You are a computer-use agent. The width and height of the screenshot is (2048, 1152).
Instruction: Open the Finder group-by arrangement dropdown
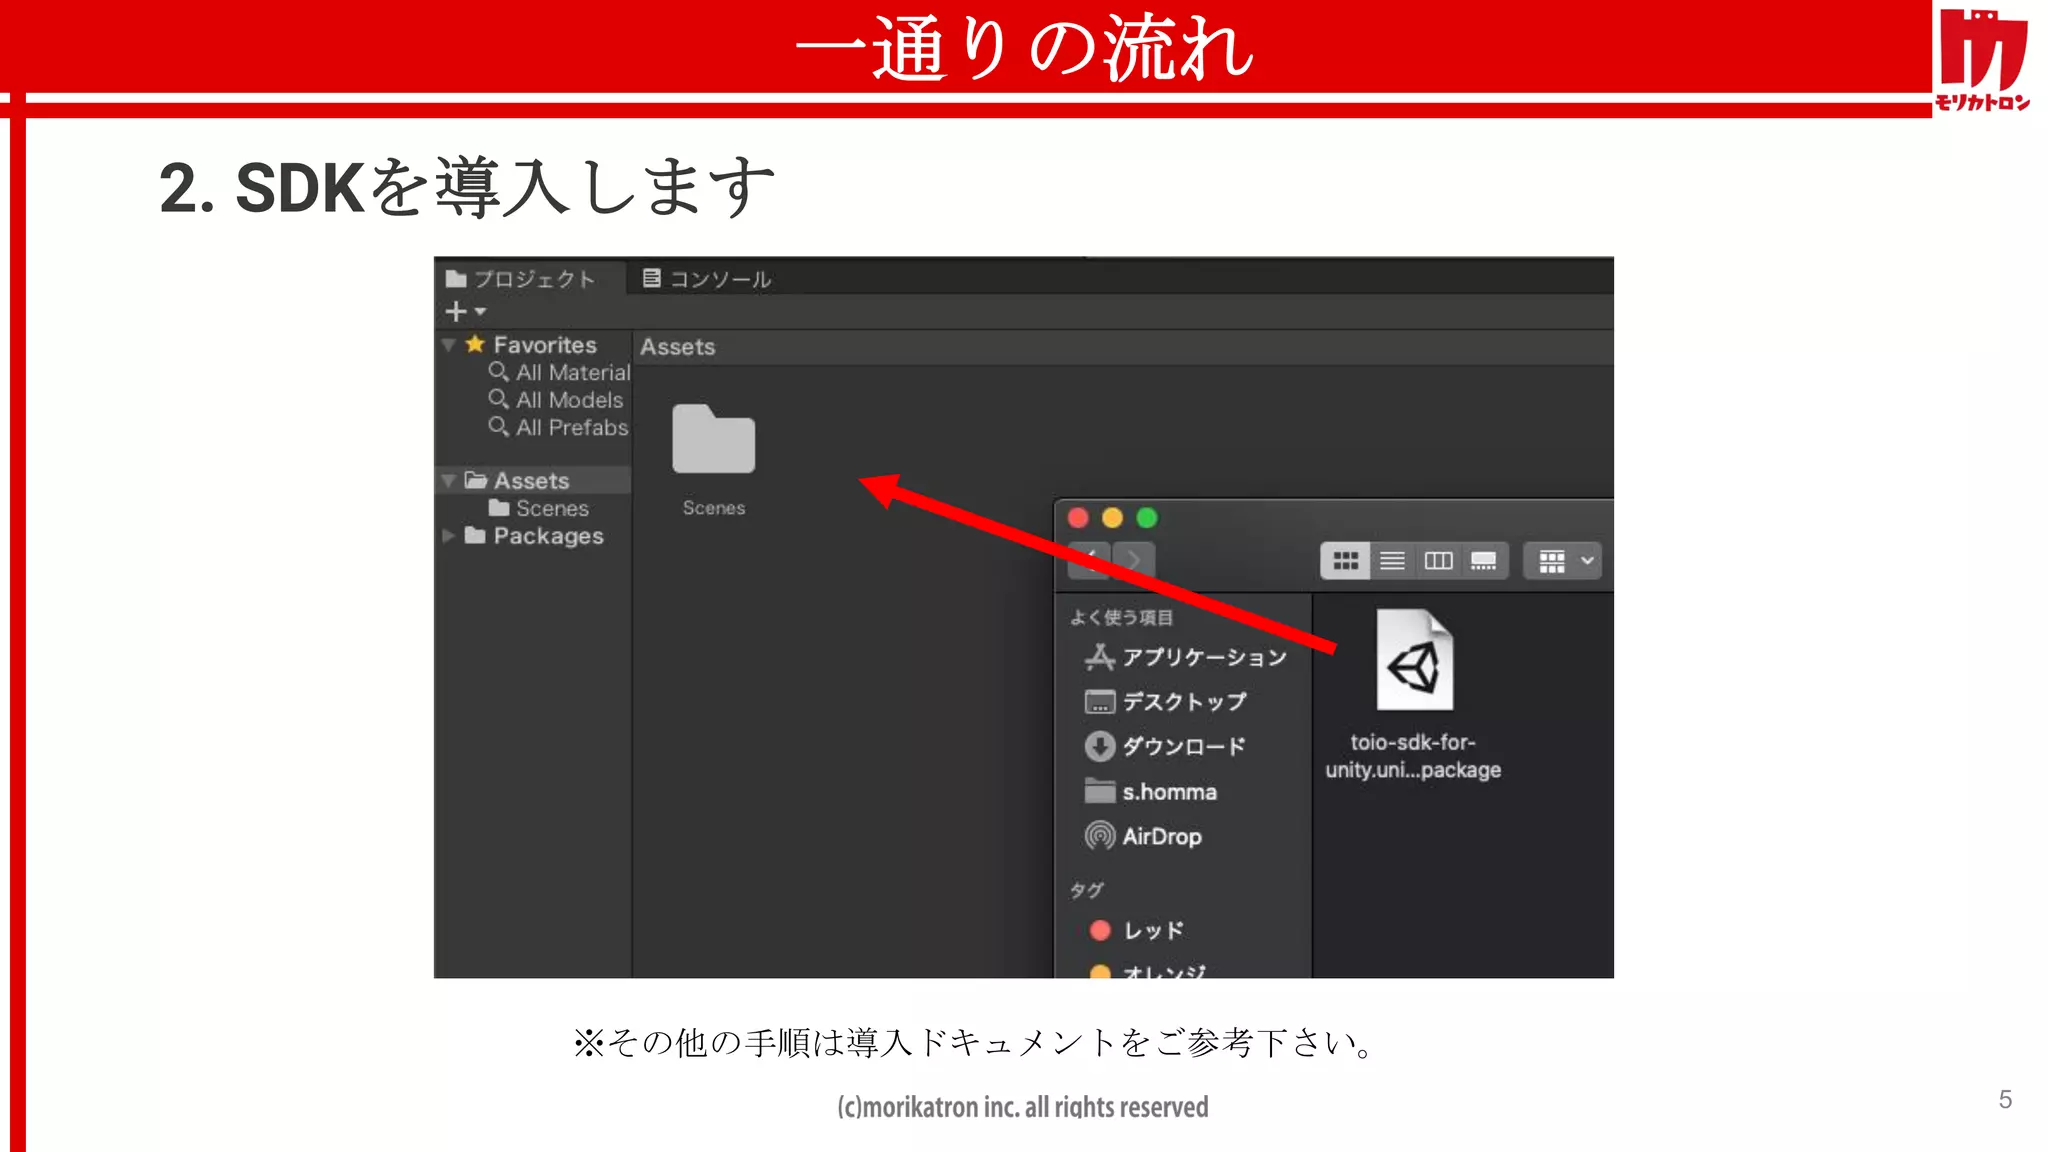point(1563,561)
